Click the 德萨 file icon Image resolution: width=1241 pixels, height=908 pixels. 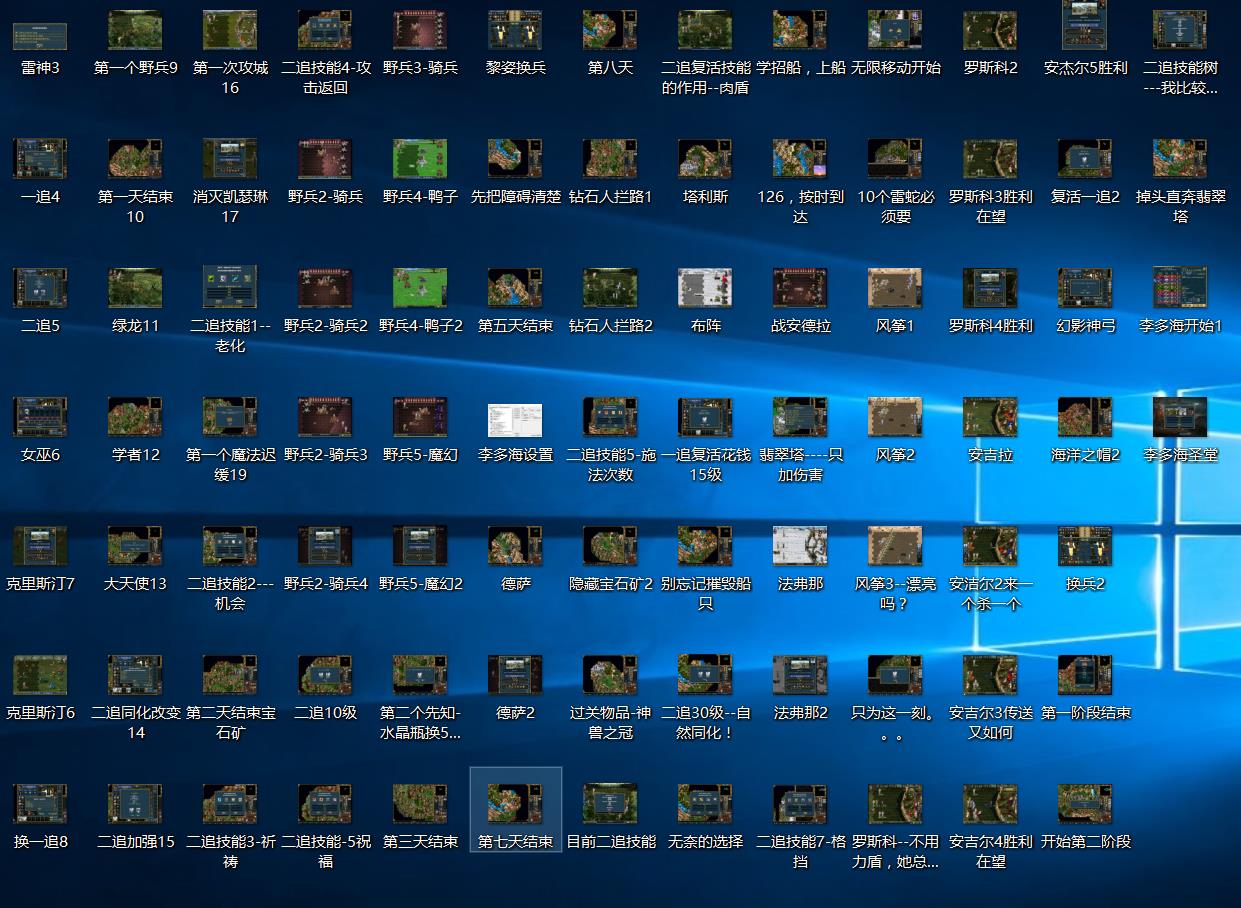(515, 547)
